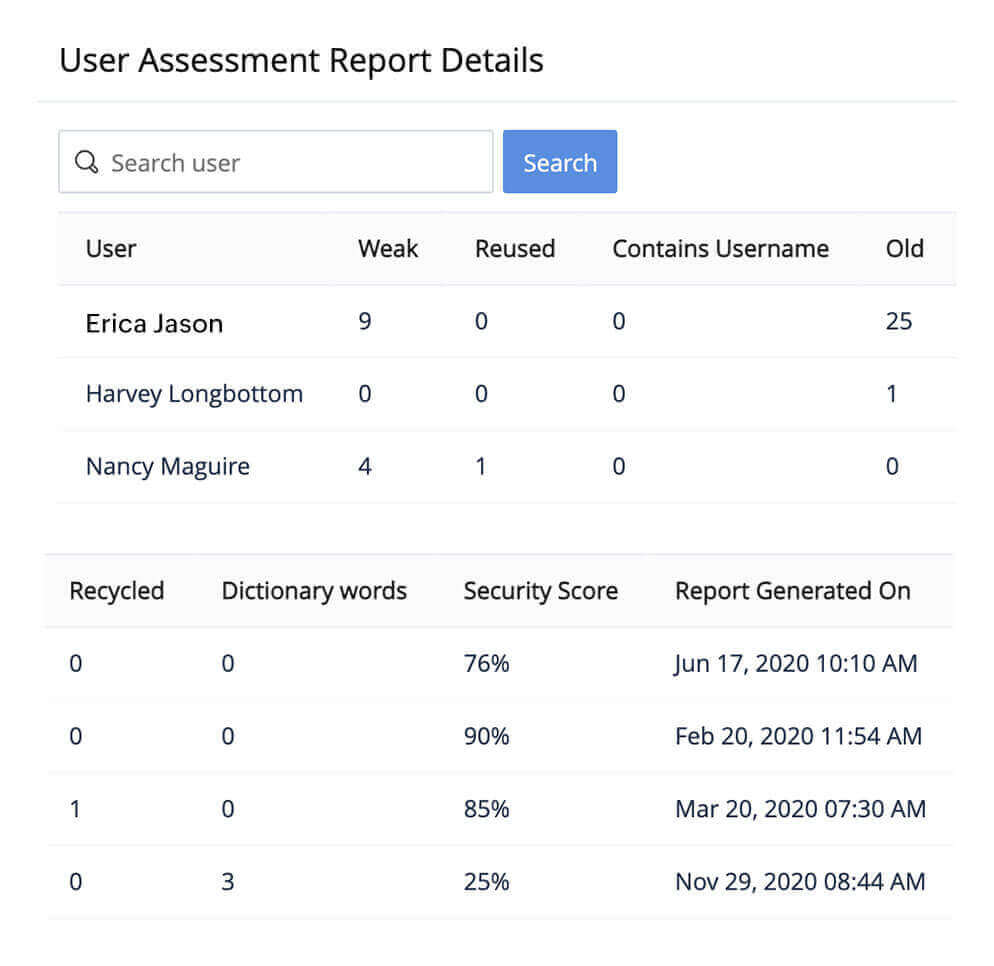Image resolution: width=994 pixels, height=966 pixels.
Task: Click the Search user input field
Action: 290,162
